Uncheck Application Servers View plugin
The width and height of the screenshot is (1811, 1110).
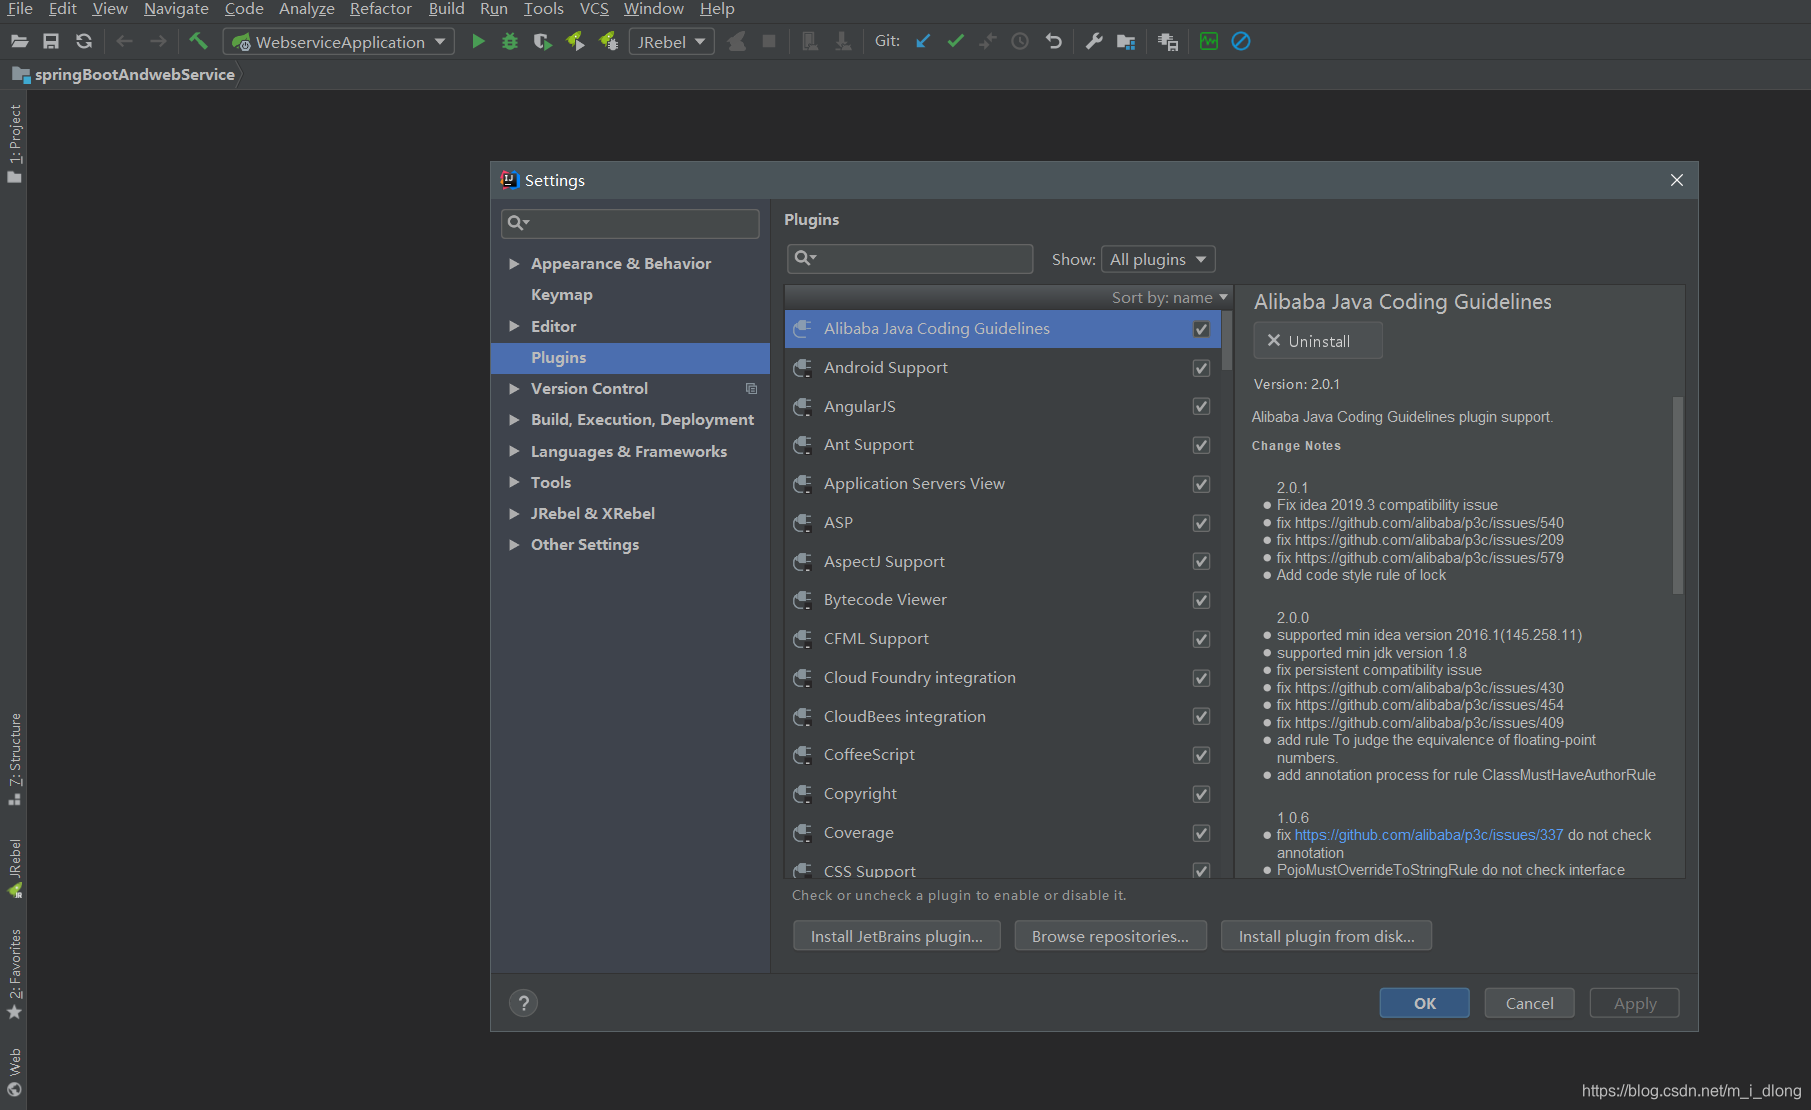(x=1201, y=484)
